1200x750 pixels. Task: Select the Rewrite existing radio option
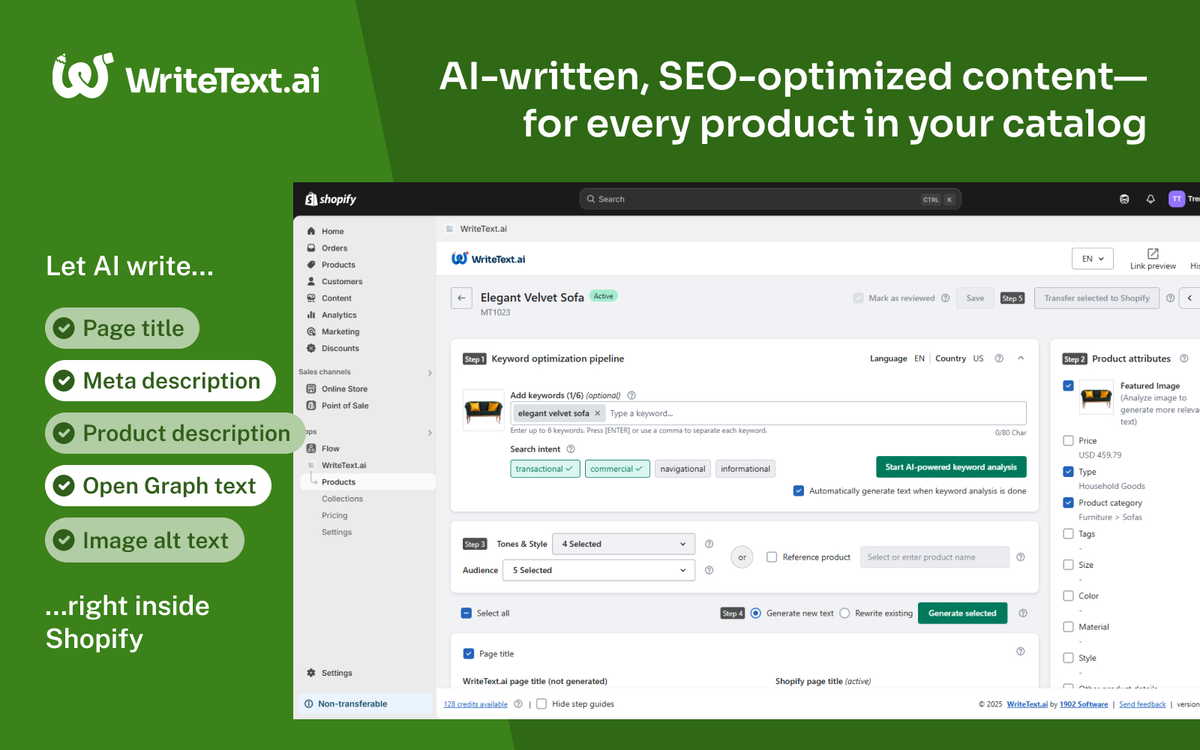click(845, 613)
